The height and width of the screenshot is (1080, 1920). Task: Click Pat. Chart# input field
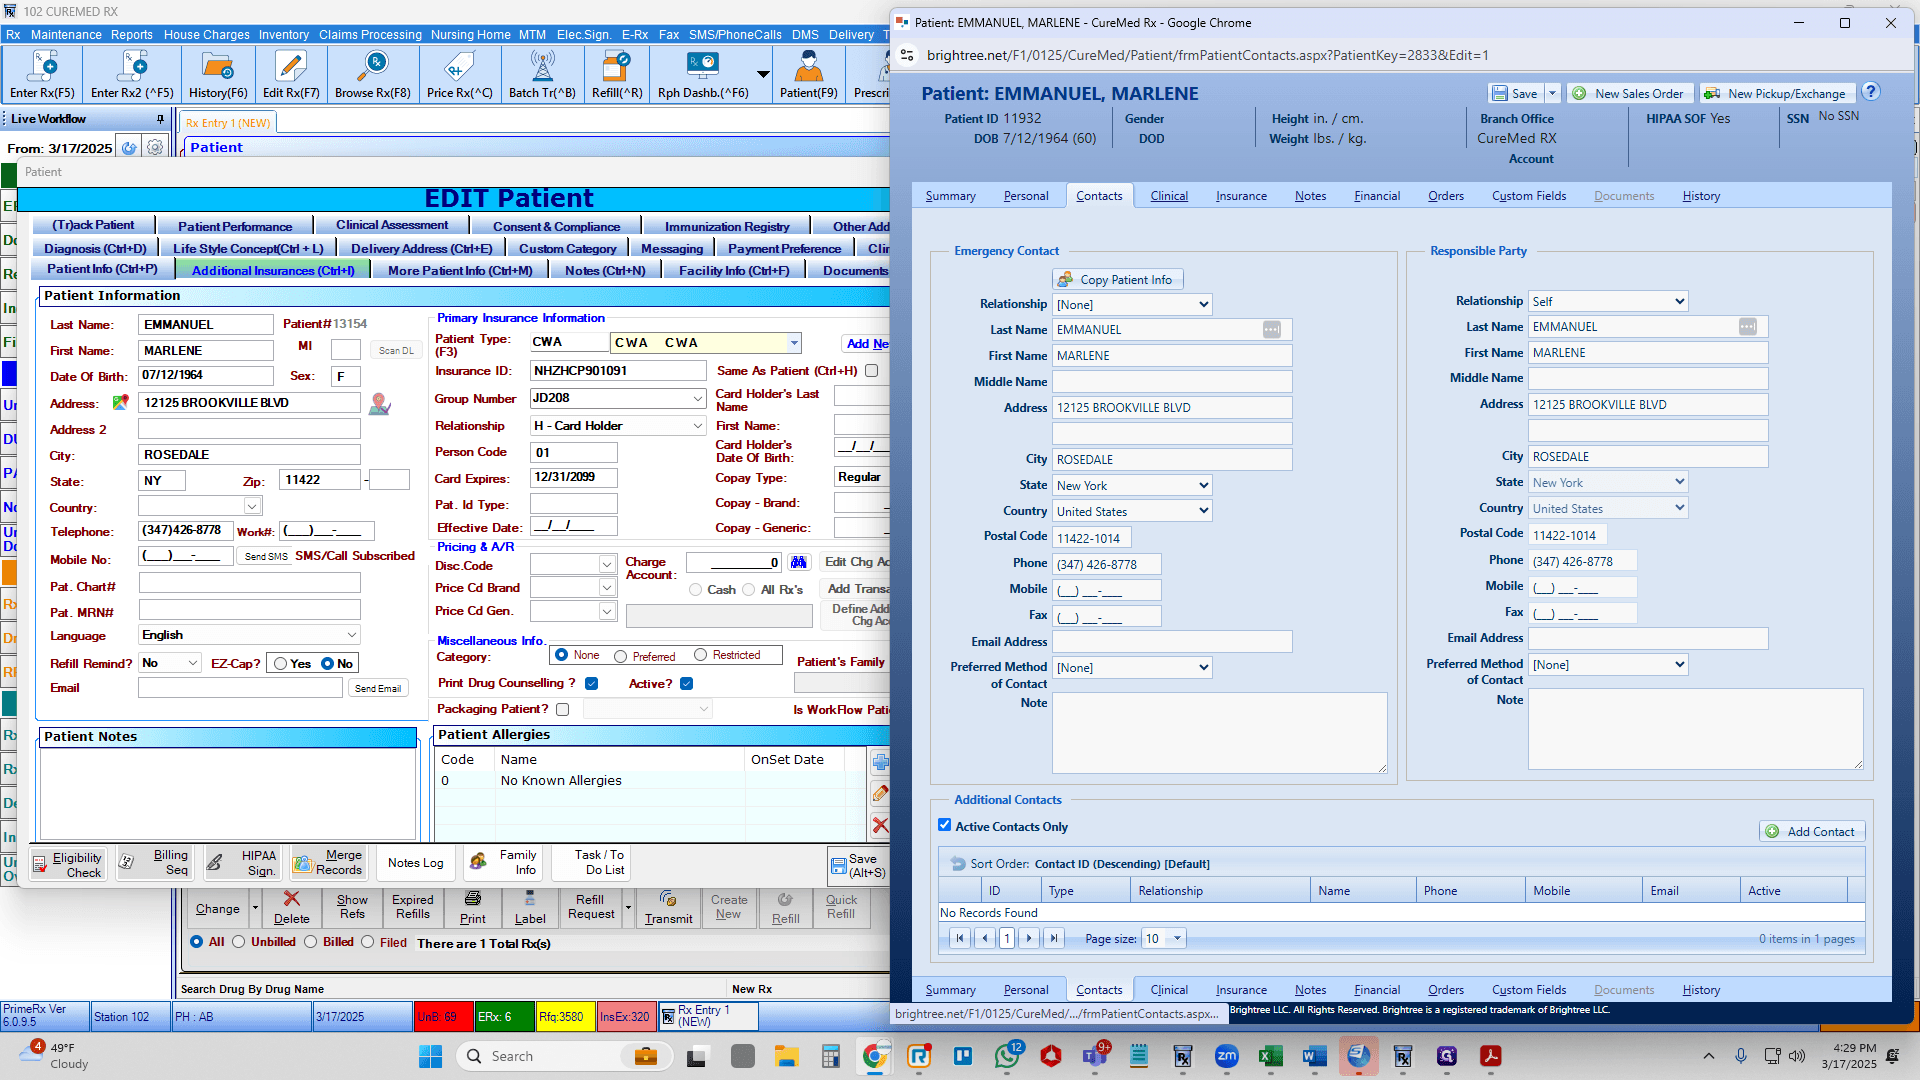[x=249, y=584]
